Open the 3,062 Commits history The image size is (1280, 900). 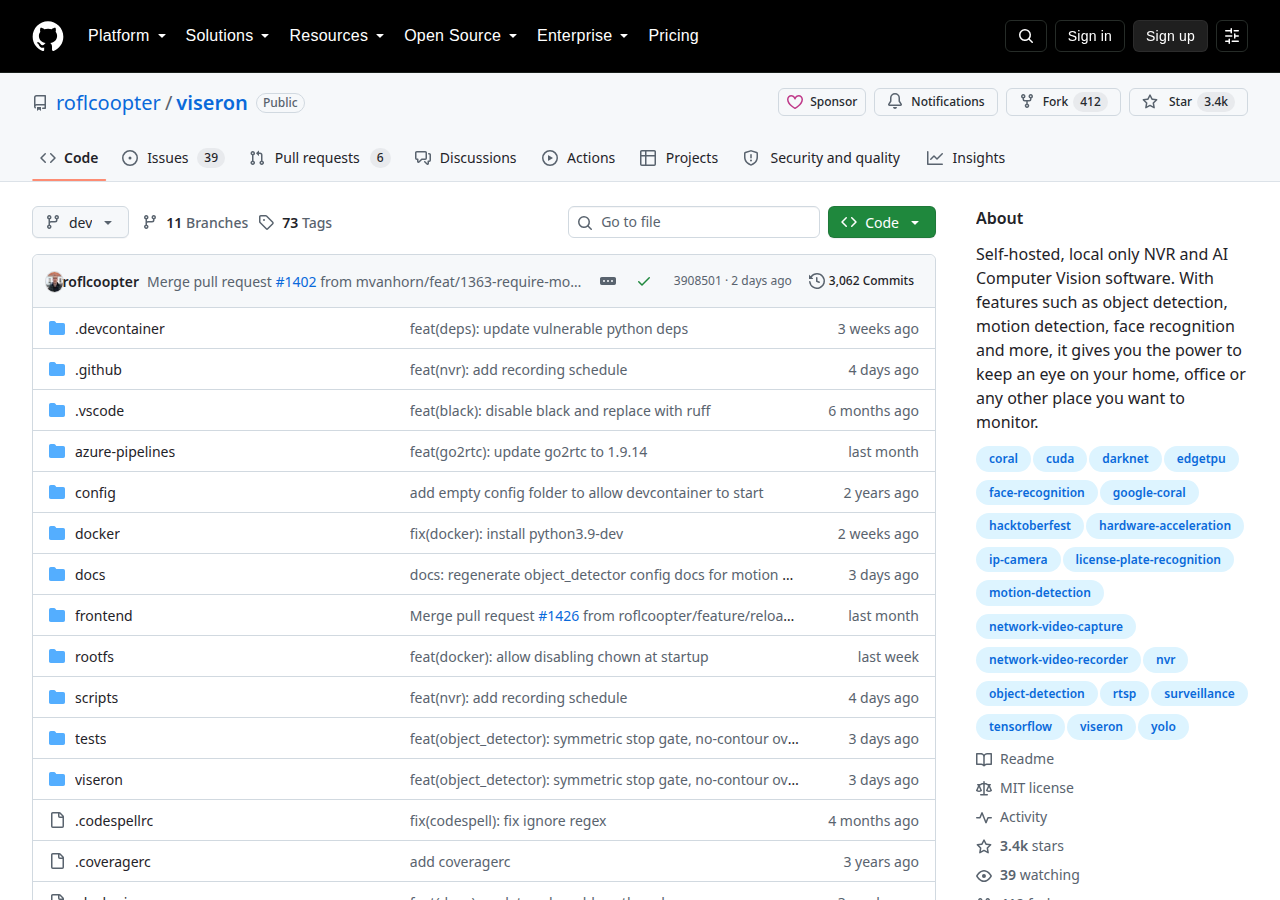861,281
